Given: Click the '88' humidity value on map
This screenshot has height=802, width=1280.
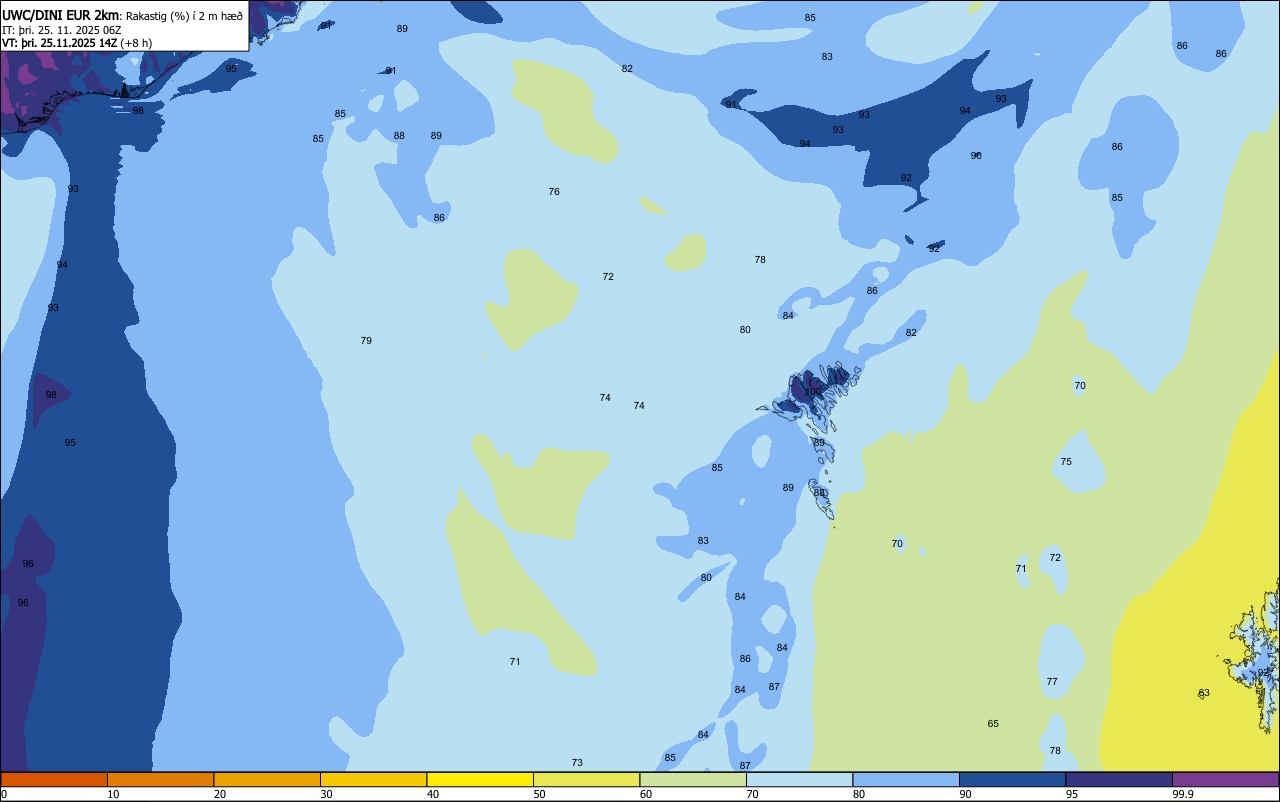Looking at the screenshot, I should pos(399,136).
